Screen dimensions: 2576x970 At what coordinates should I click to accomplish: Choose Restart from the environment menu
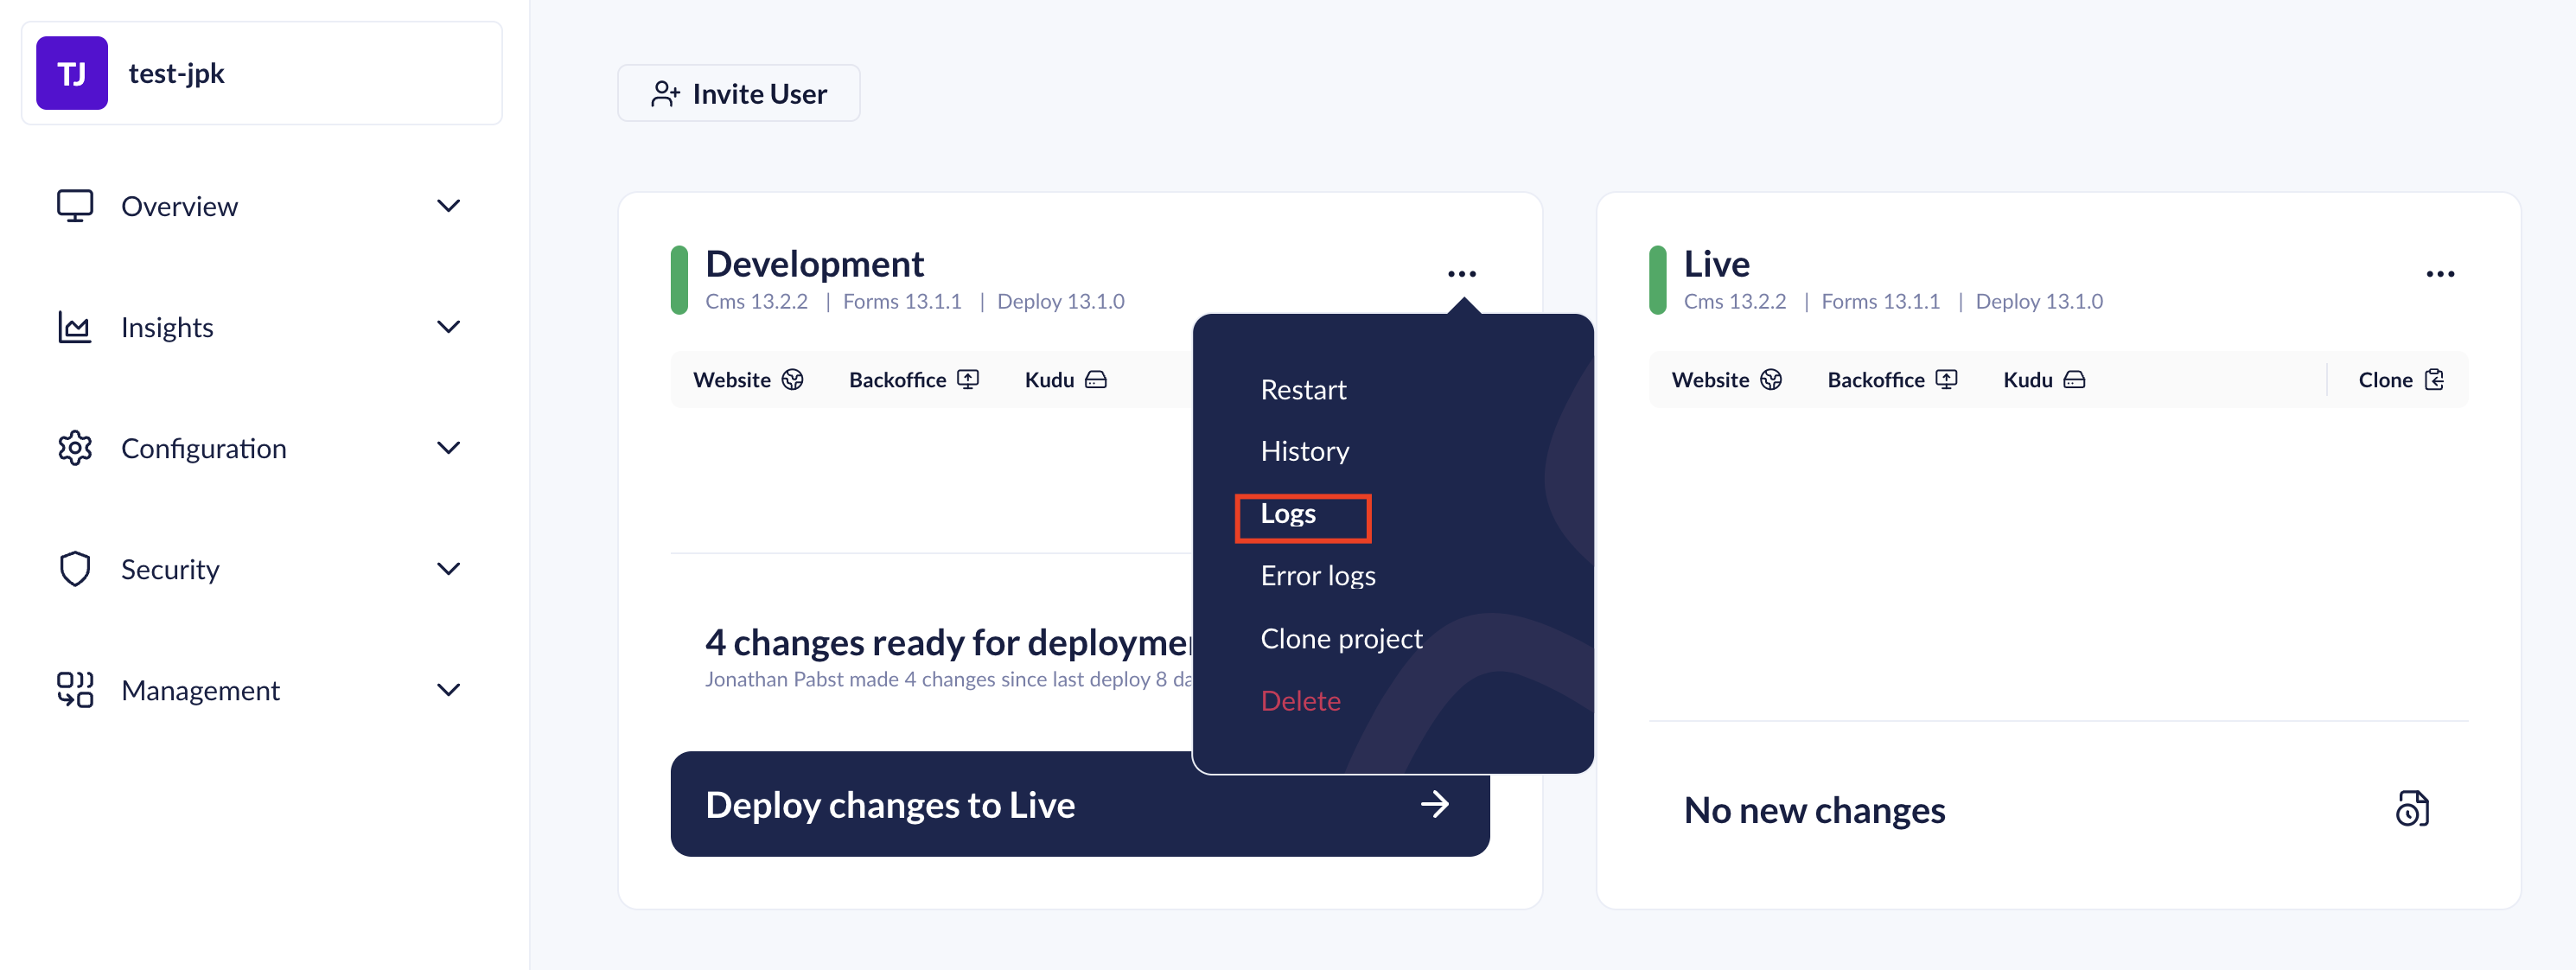pos(1302,390)
